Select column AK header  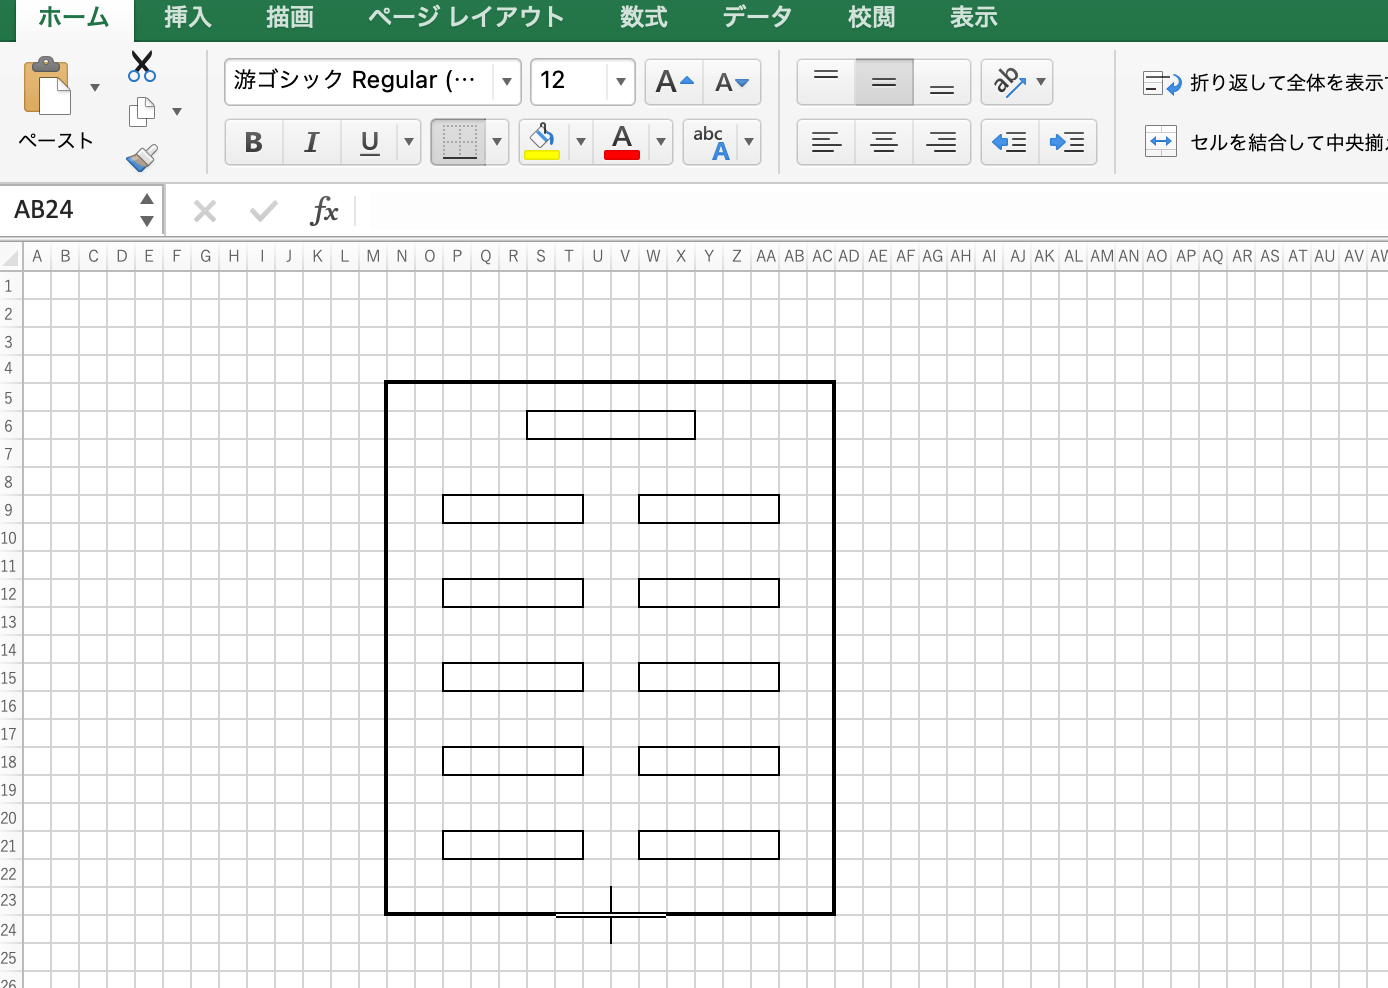point(1045,256)
